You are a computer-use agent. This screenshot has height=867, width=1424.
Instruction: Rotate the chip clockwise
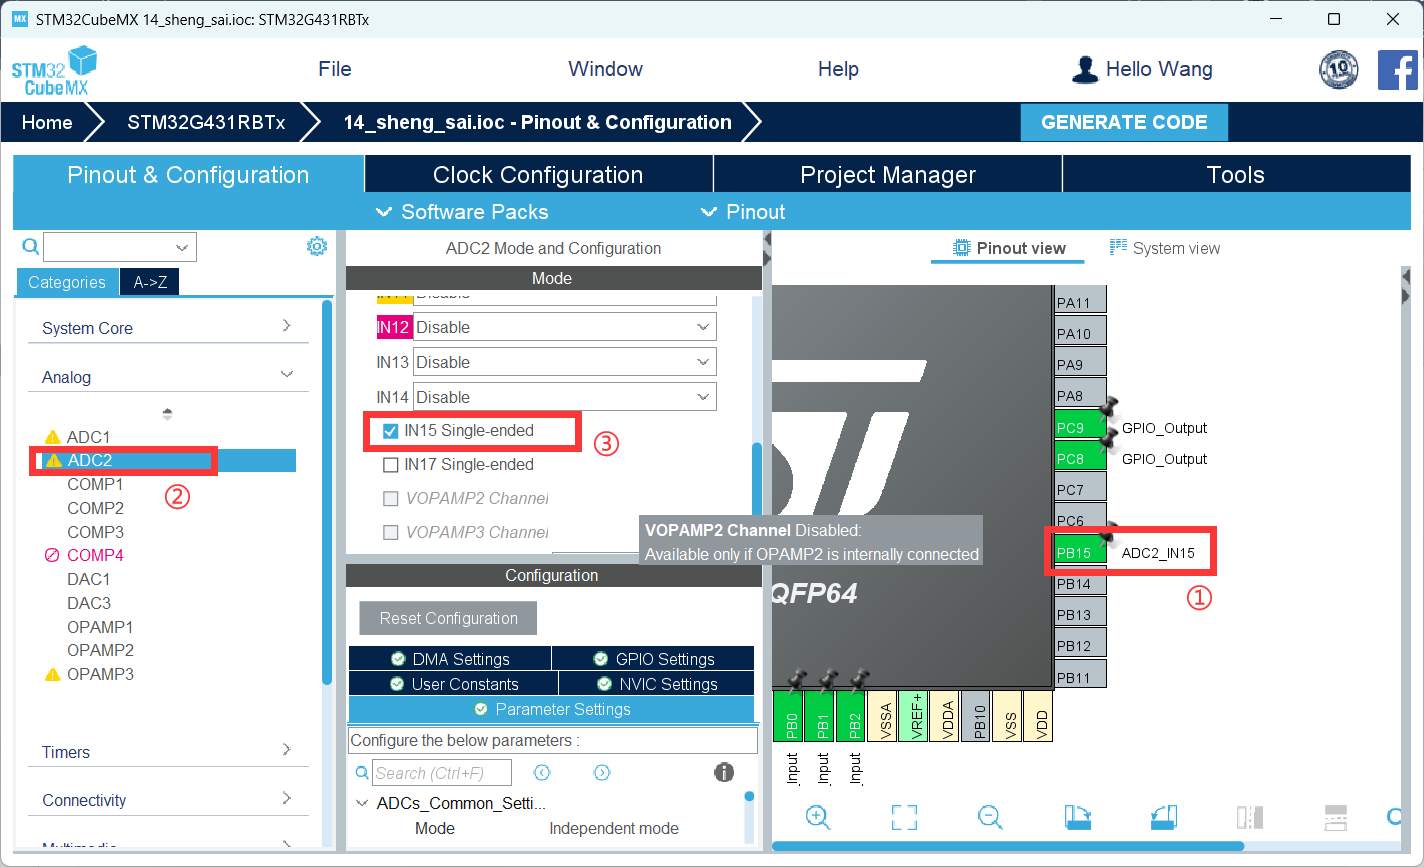[x=1077, y=817]
